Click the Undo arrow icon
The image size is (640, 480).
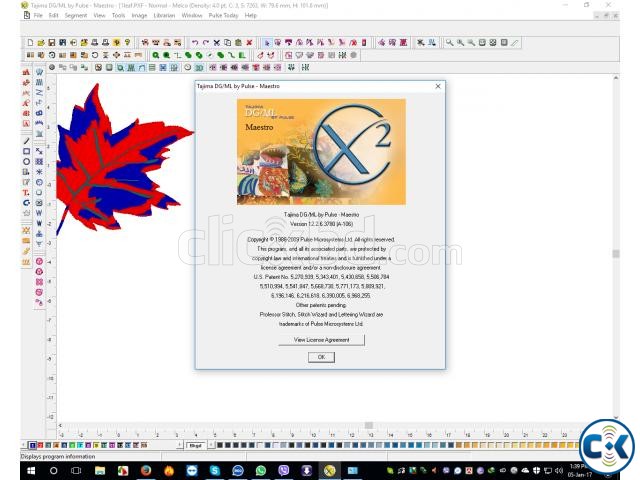195,42
